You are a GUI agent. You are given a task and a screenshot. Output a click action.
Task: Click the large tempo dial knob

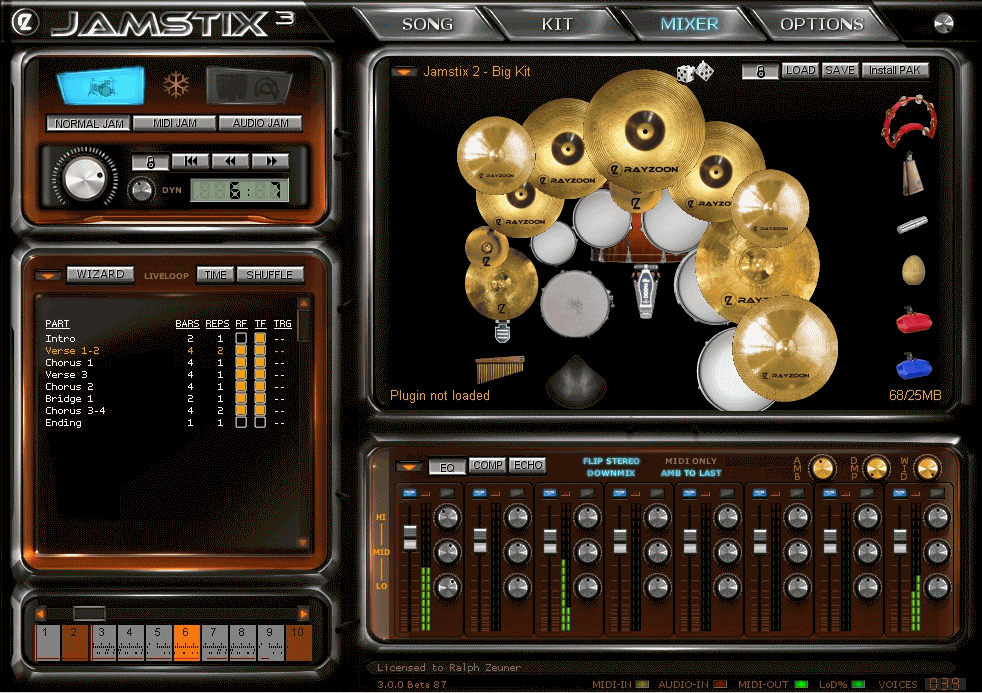pyautogui.click(x=85, y=178)
